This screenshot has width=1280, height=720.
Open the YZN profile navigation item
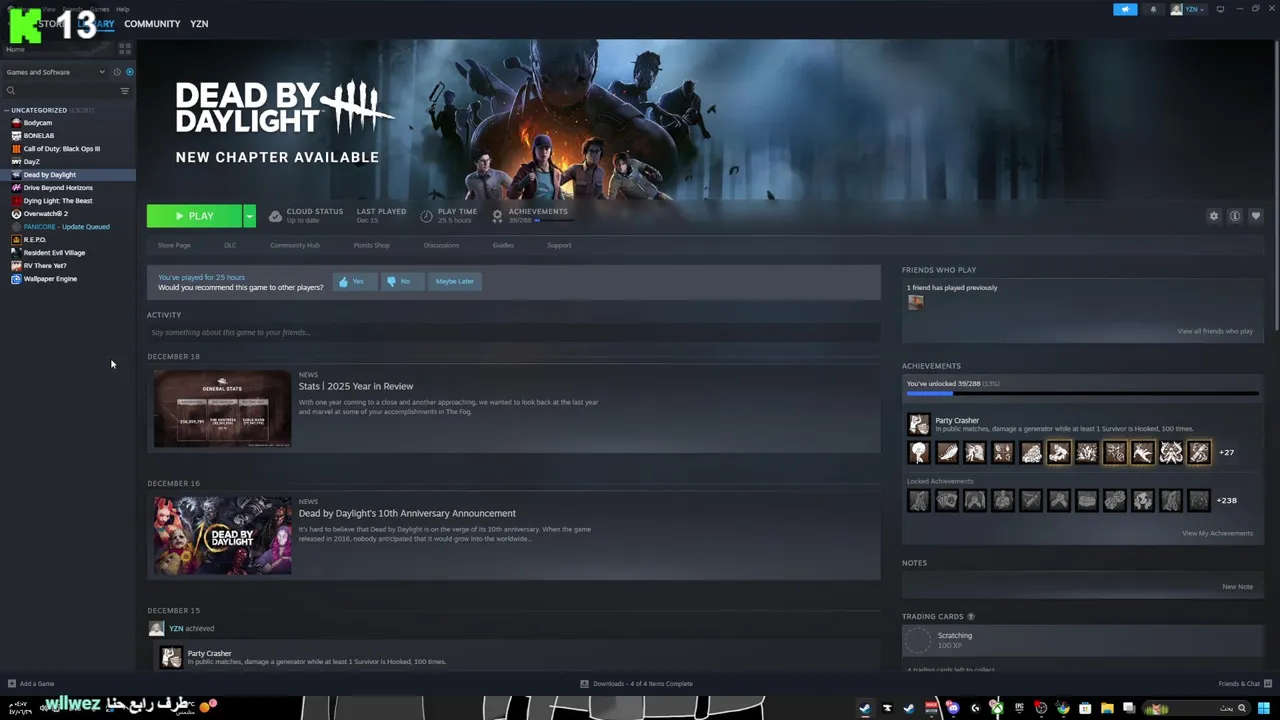199,24
